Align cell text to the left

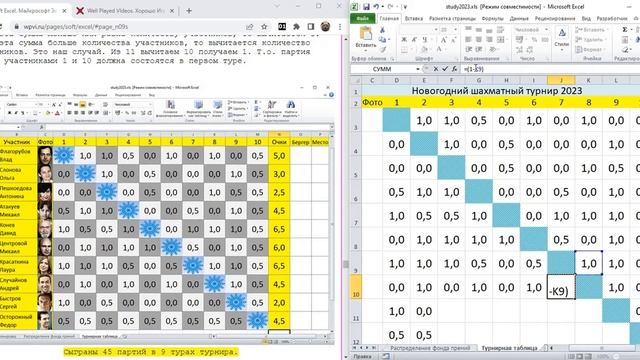pos(468,40)
